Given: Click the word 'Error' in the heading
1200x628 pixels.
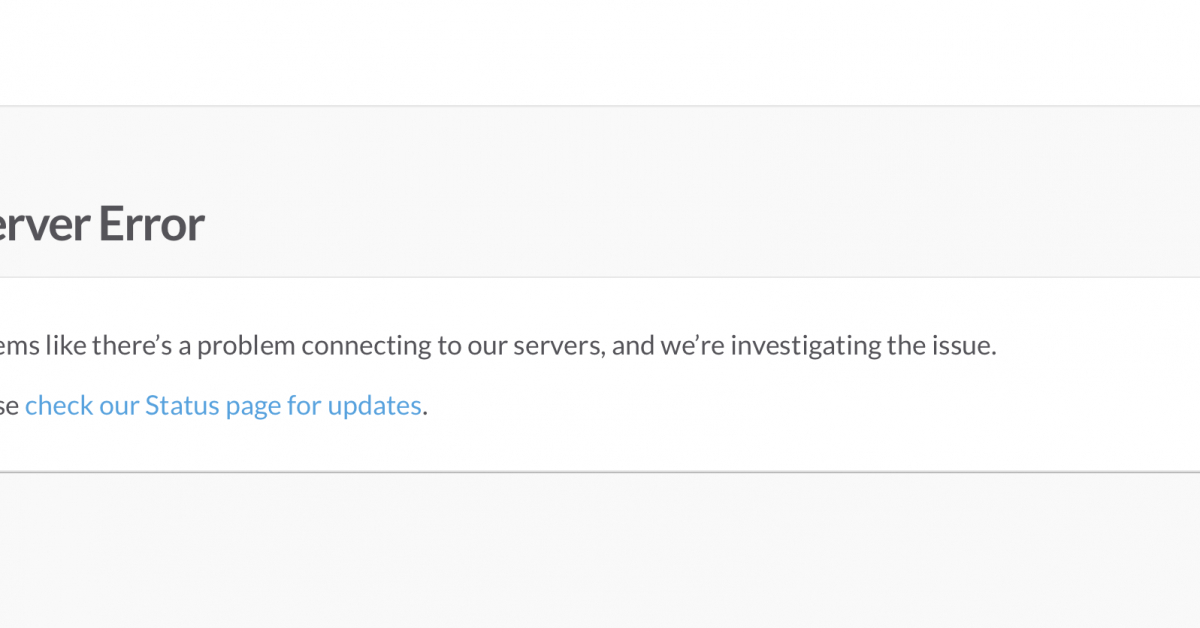Looking at the screenshot, I should click(151, 224).
